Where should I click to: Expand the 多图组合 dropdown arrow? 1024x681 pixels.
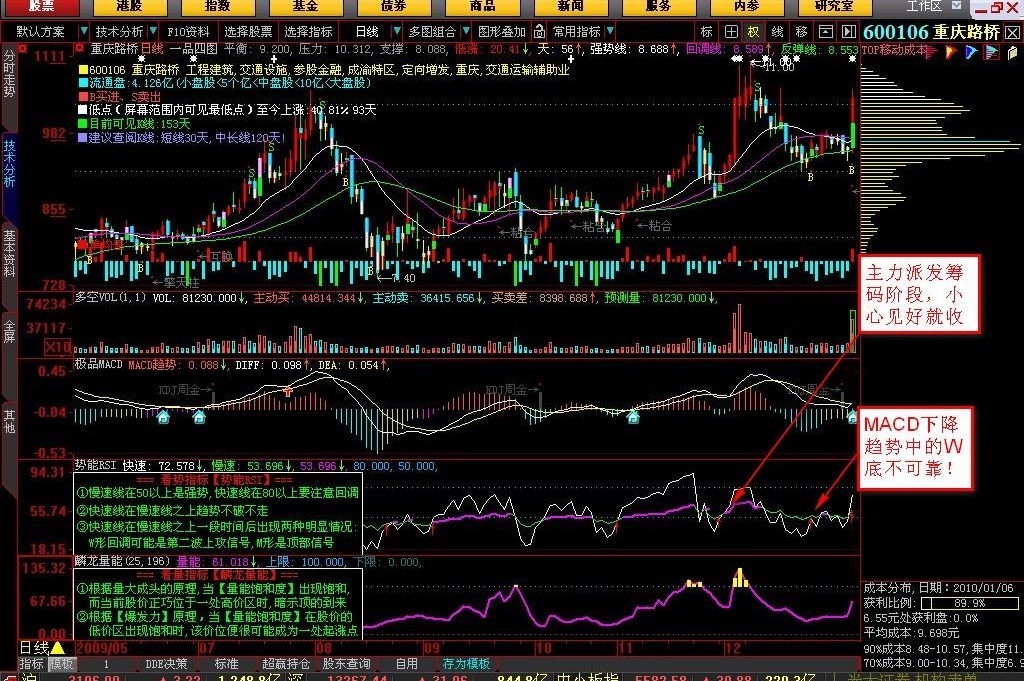pos(466,31)
